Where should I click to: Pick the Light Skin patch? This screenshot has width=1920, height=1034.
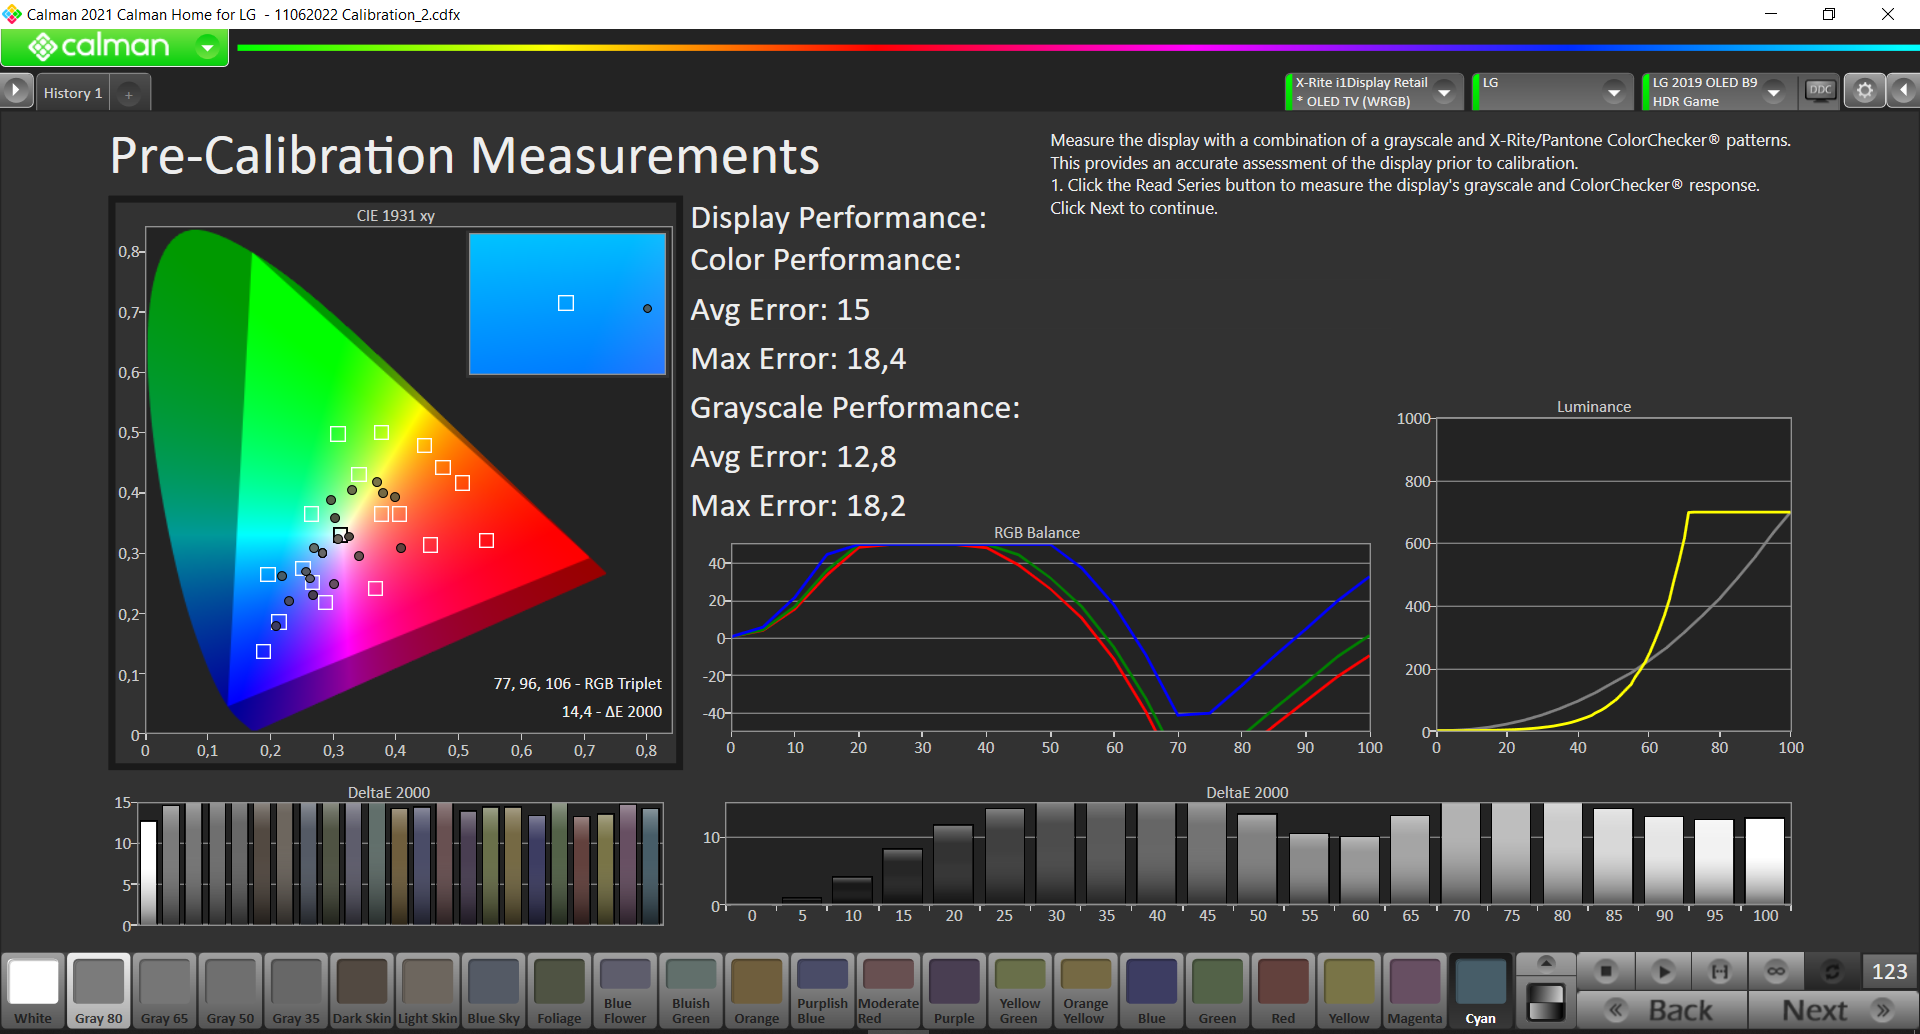coord(428,991)
